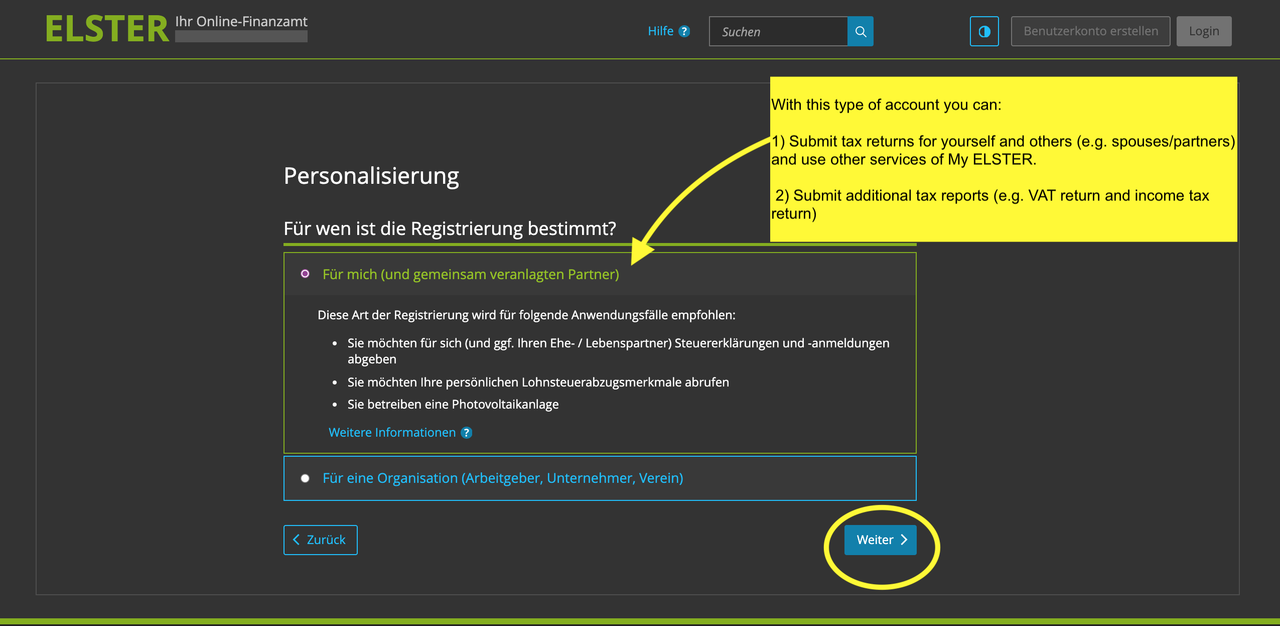Viewport: 1280px width, 626px height.
Task: Focus the Suchen search field
Action: click(x=778, y=31)
